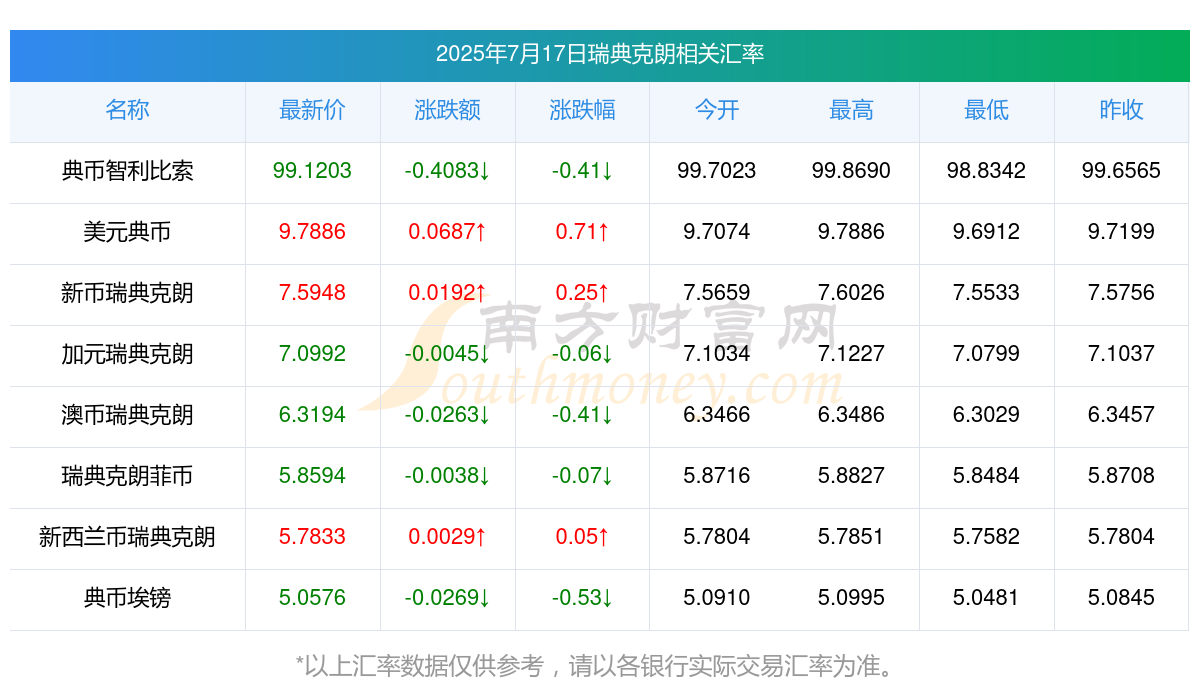The image size is (1200, 698).
Task: Click change amount -0.0045↓
Action: (447, 354)
